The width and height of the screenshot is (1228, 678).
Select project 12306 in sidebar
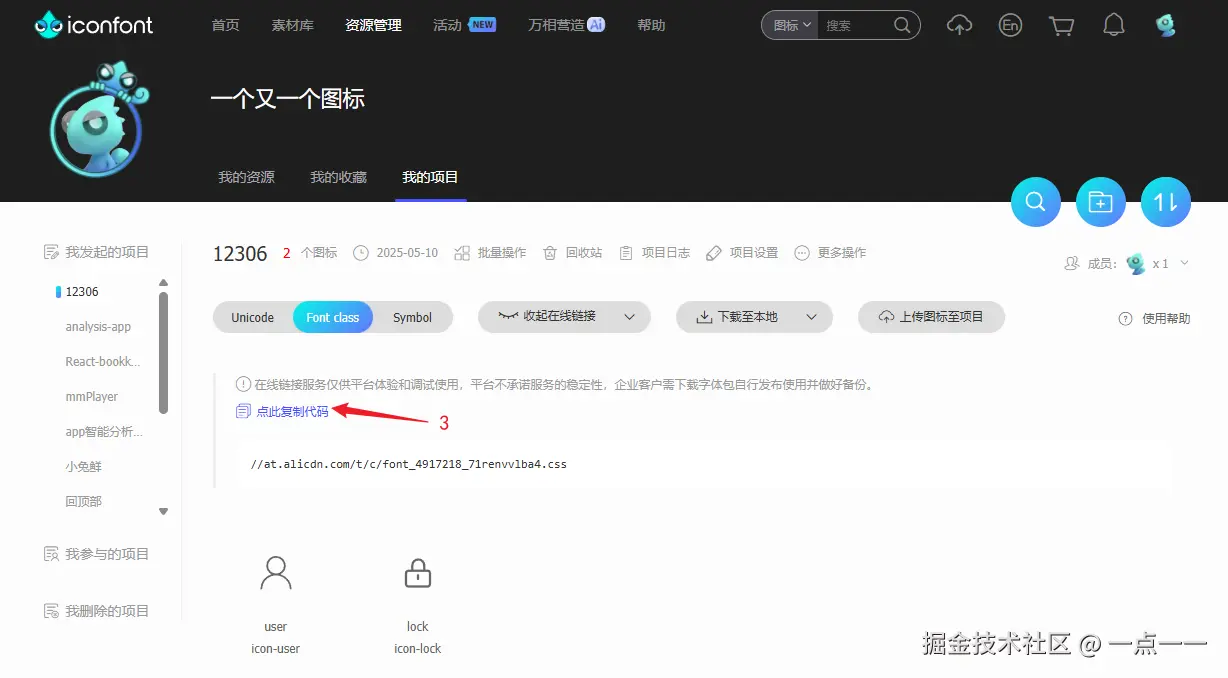click(x=82, y=292)
